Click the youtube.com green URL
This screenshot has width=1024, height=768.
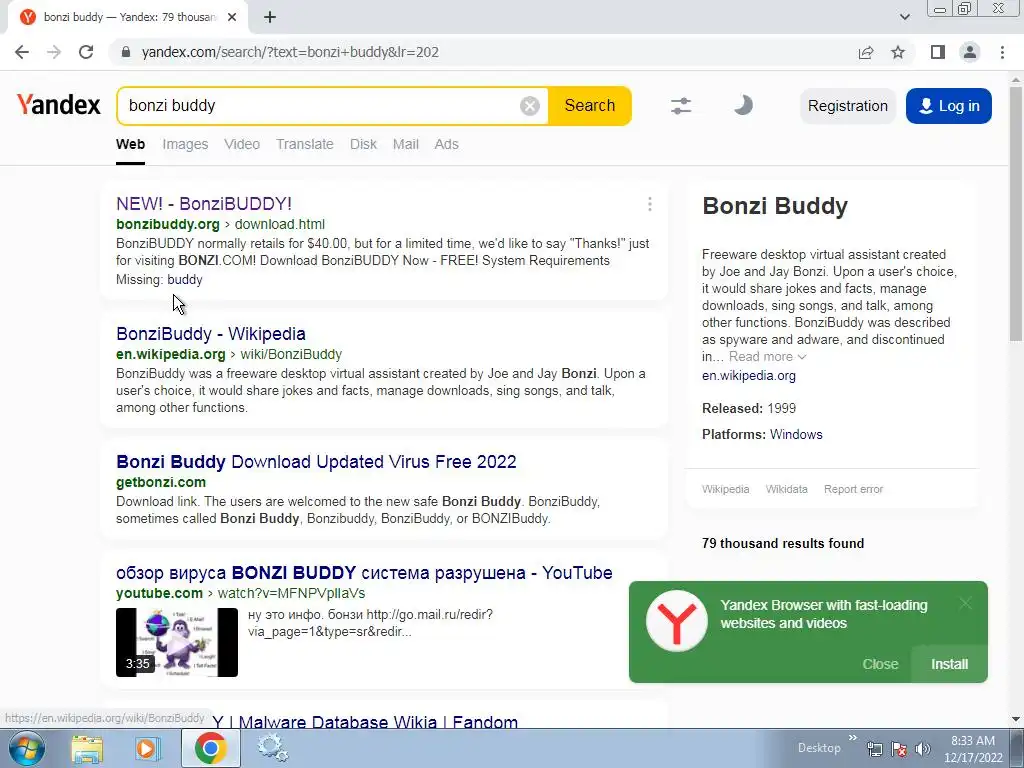(x=159, y=594)
